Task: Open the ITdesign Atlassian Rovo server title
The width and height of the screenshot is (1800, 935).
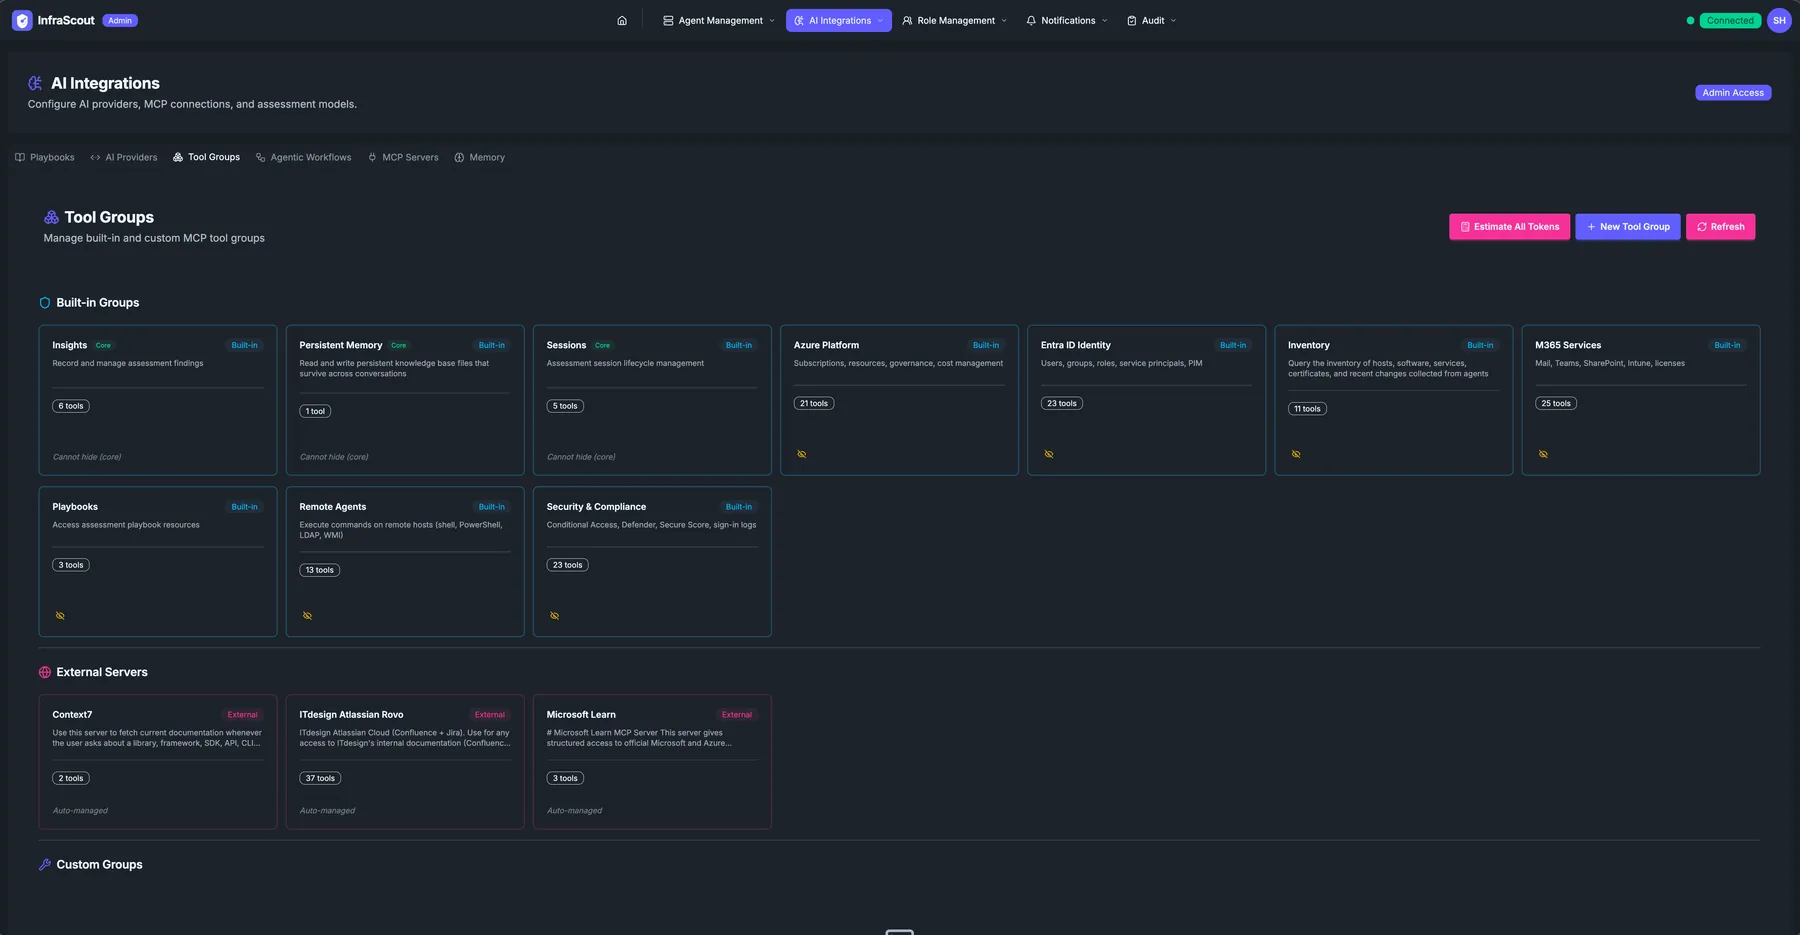Action: coord(351,715)
